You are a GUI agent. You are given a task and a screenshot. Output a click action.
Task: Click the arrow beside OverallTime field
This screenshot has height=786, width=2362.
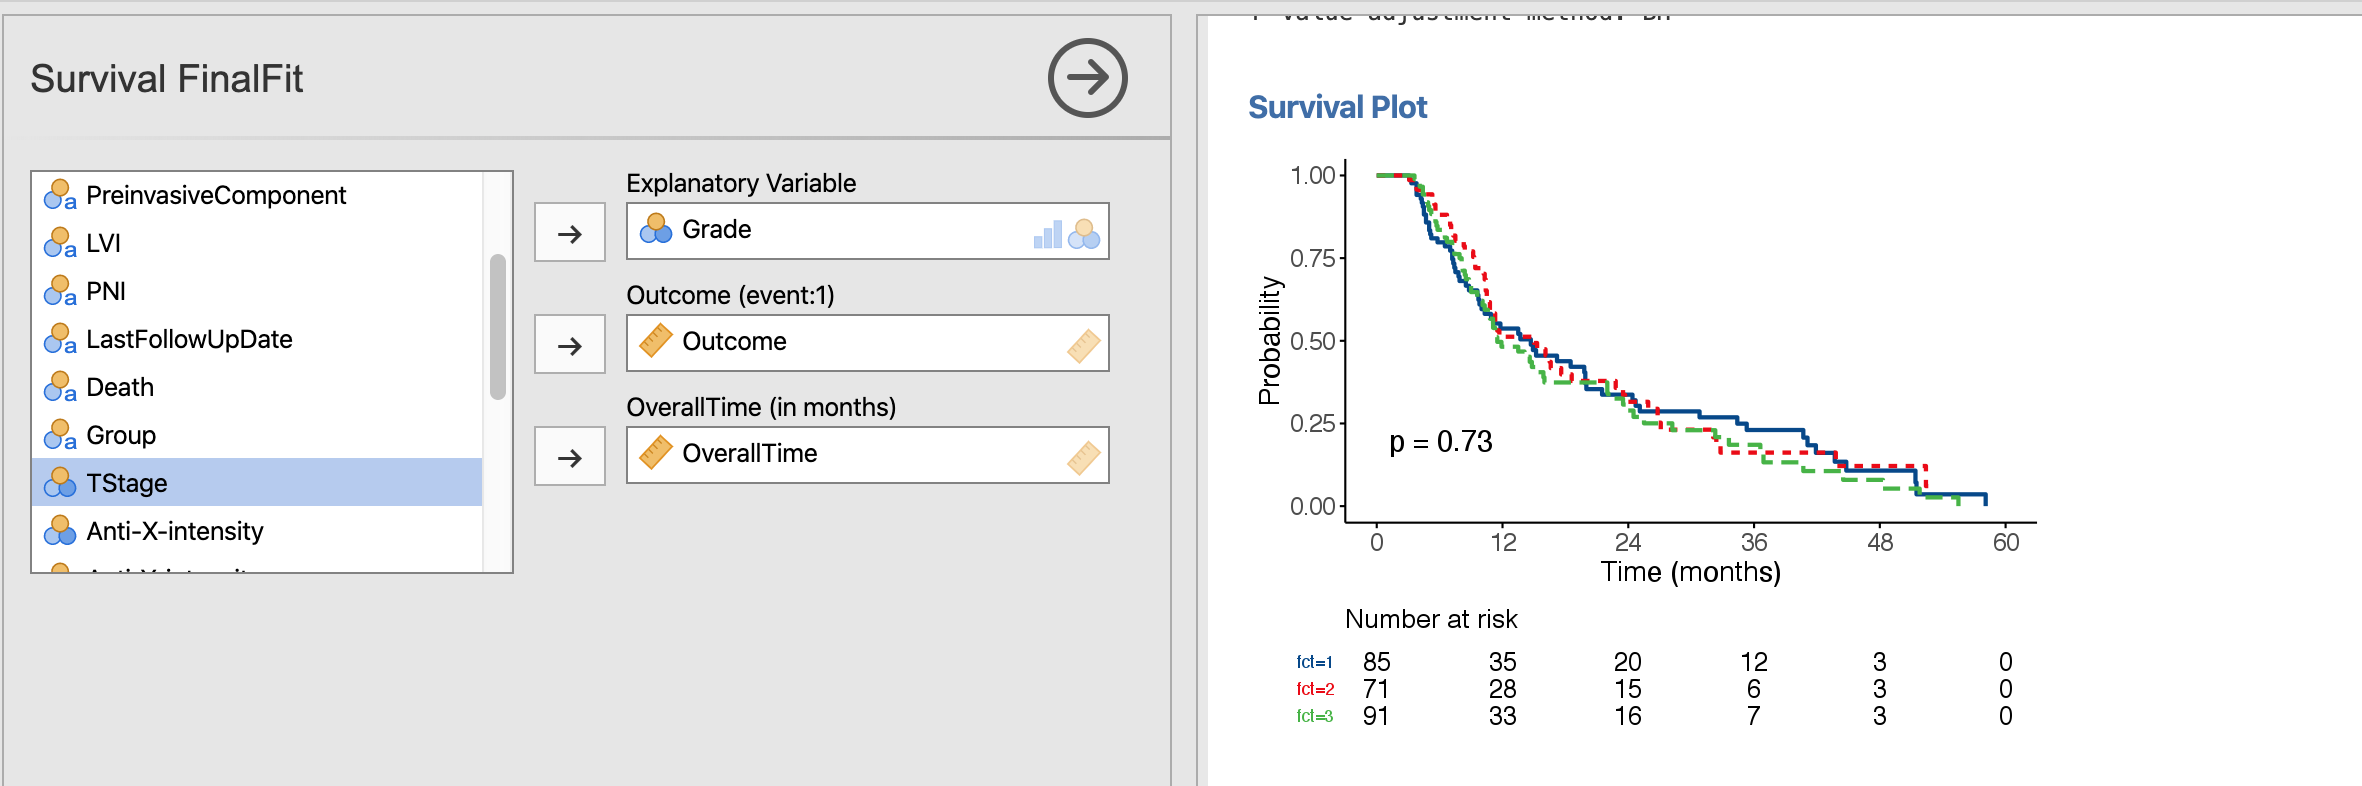pos(569,457)
